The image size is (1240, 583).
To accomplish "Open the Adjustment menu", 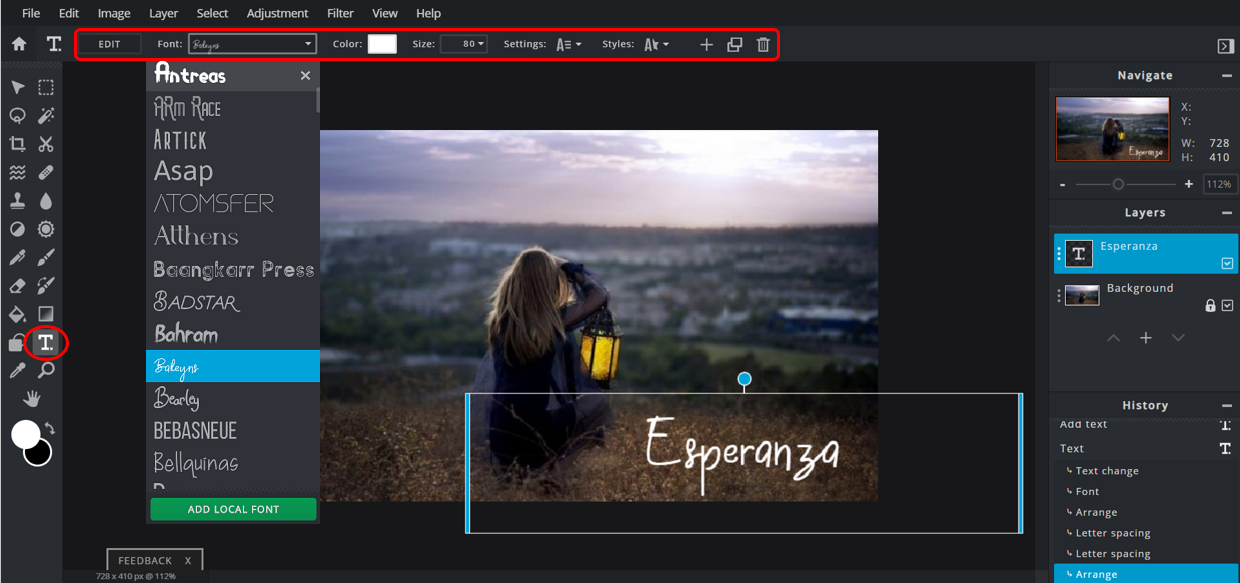I will pos(277,13).
